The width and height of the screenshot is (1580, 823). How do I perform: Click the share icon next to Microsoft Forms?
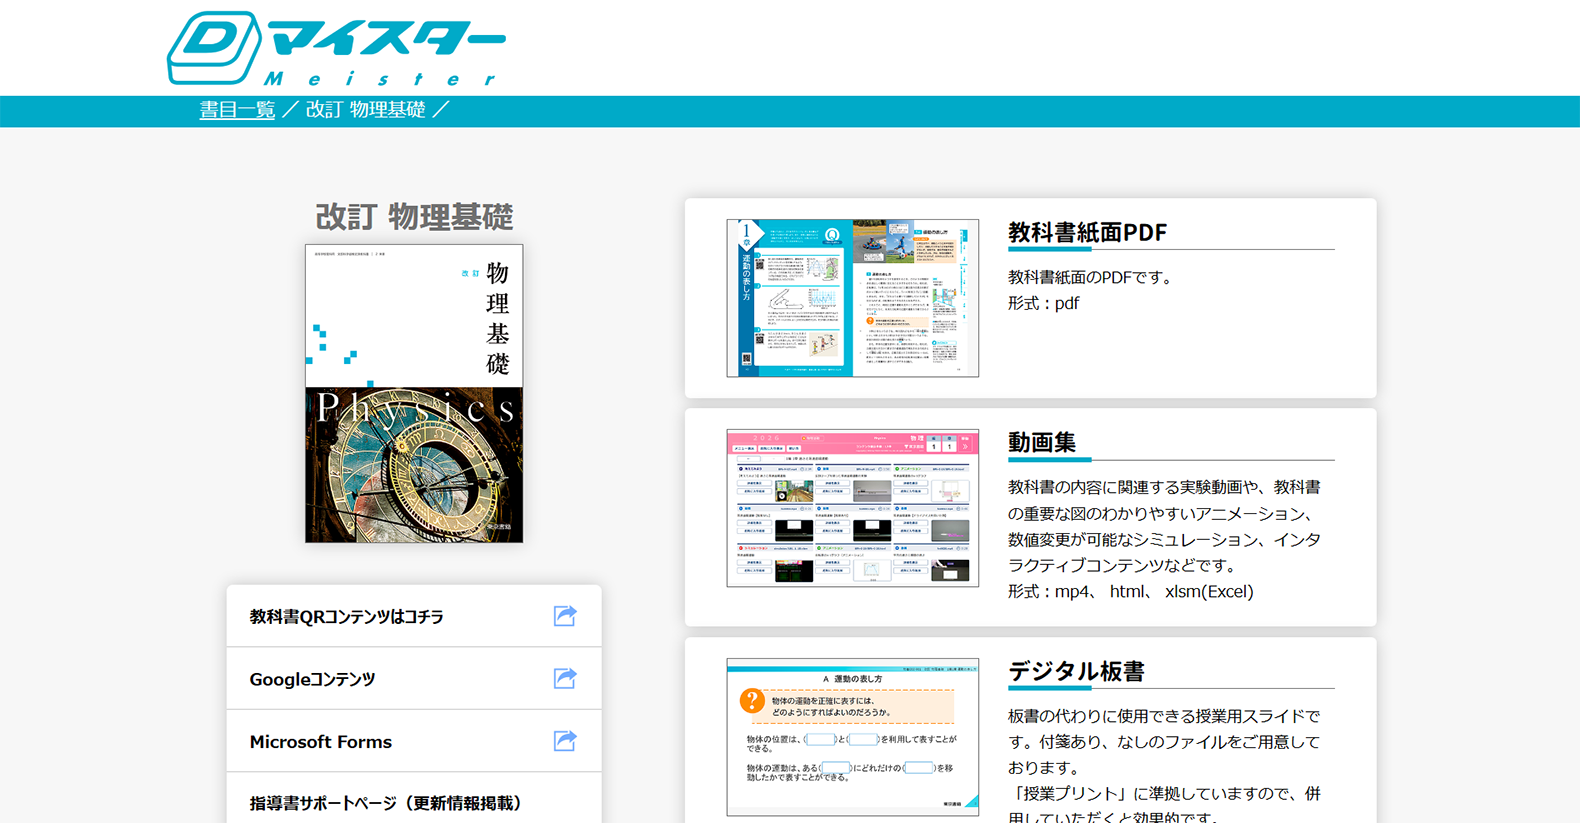coord(565,741)
